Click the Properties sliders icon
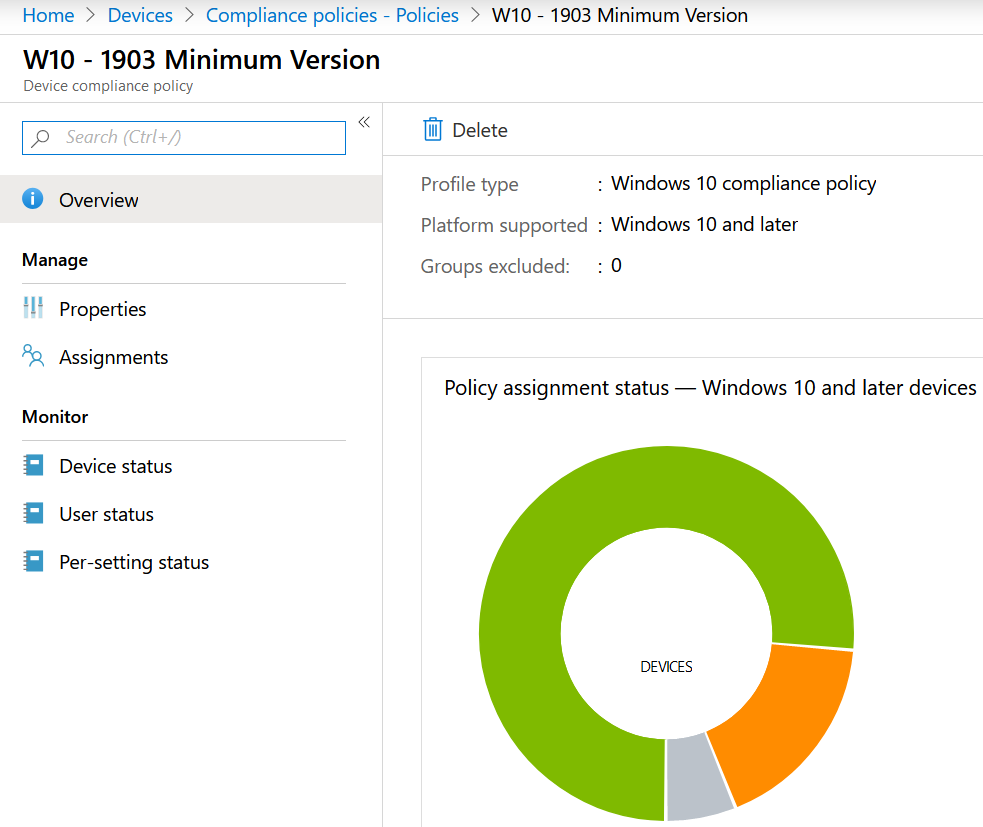 click(x=33, y=308)
